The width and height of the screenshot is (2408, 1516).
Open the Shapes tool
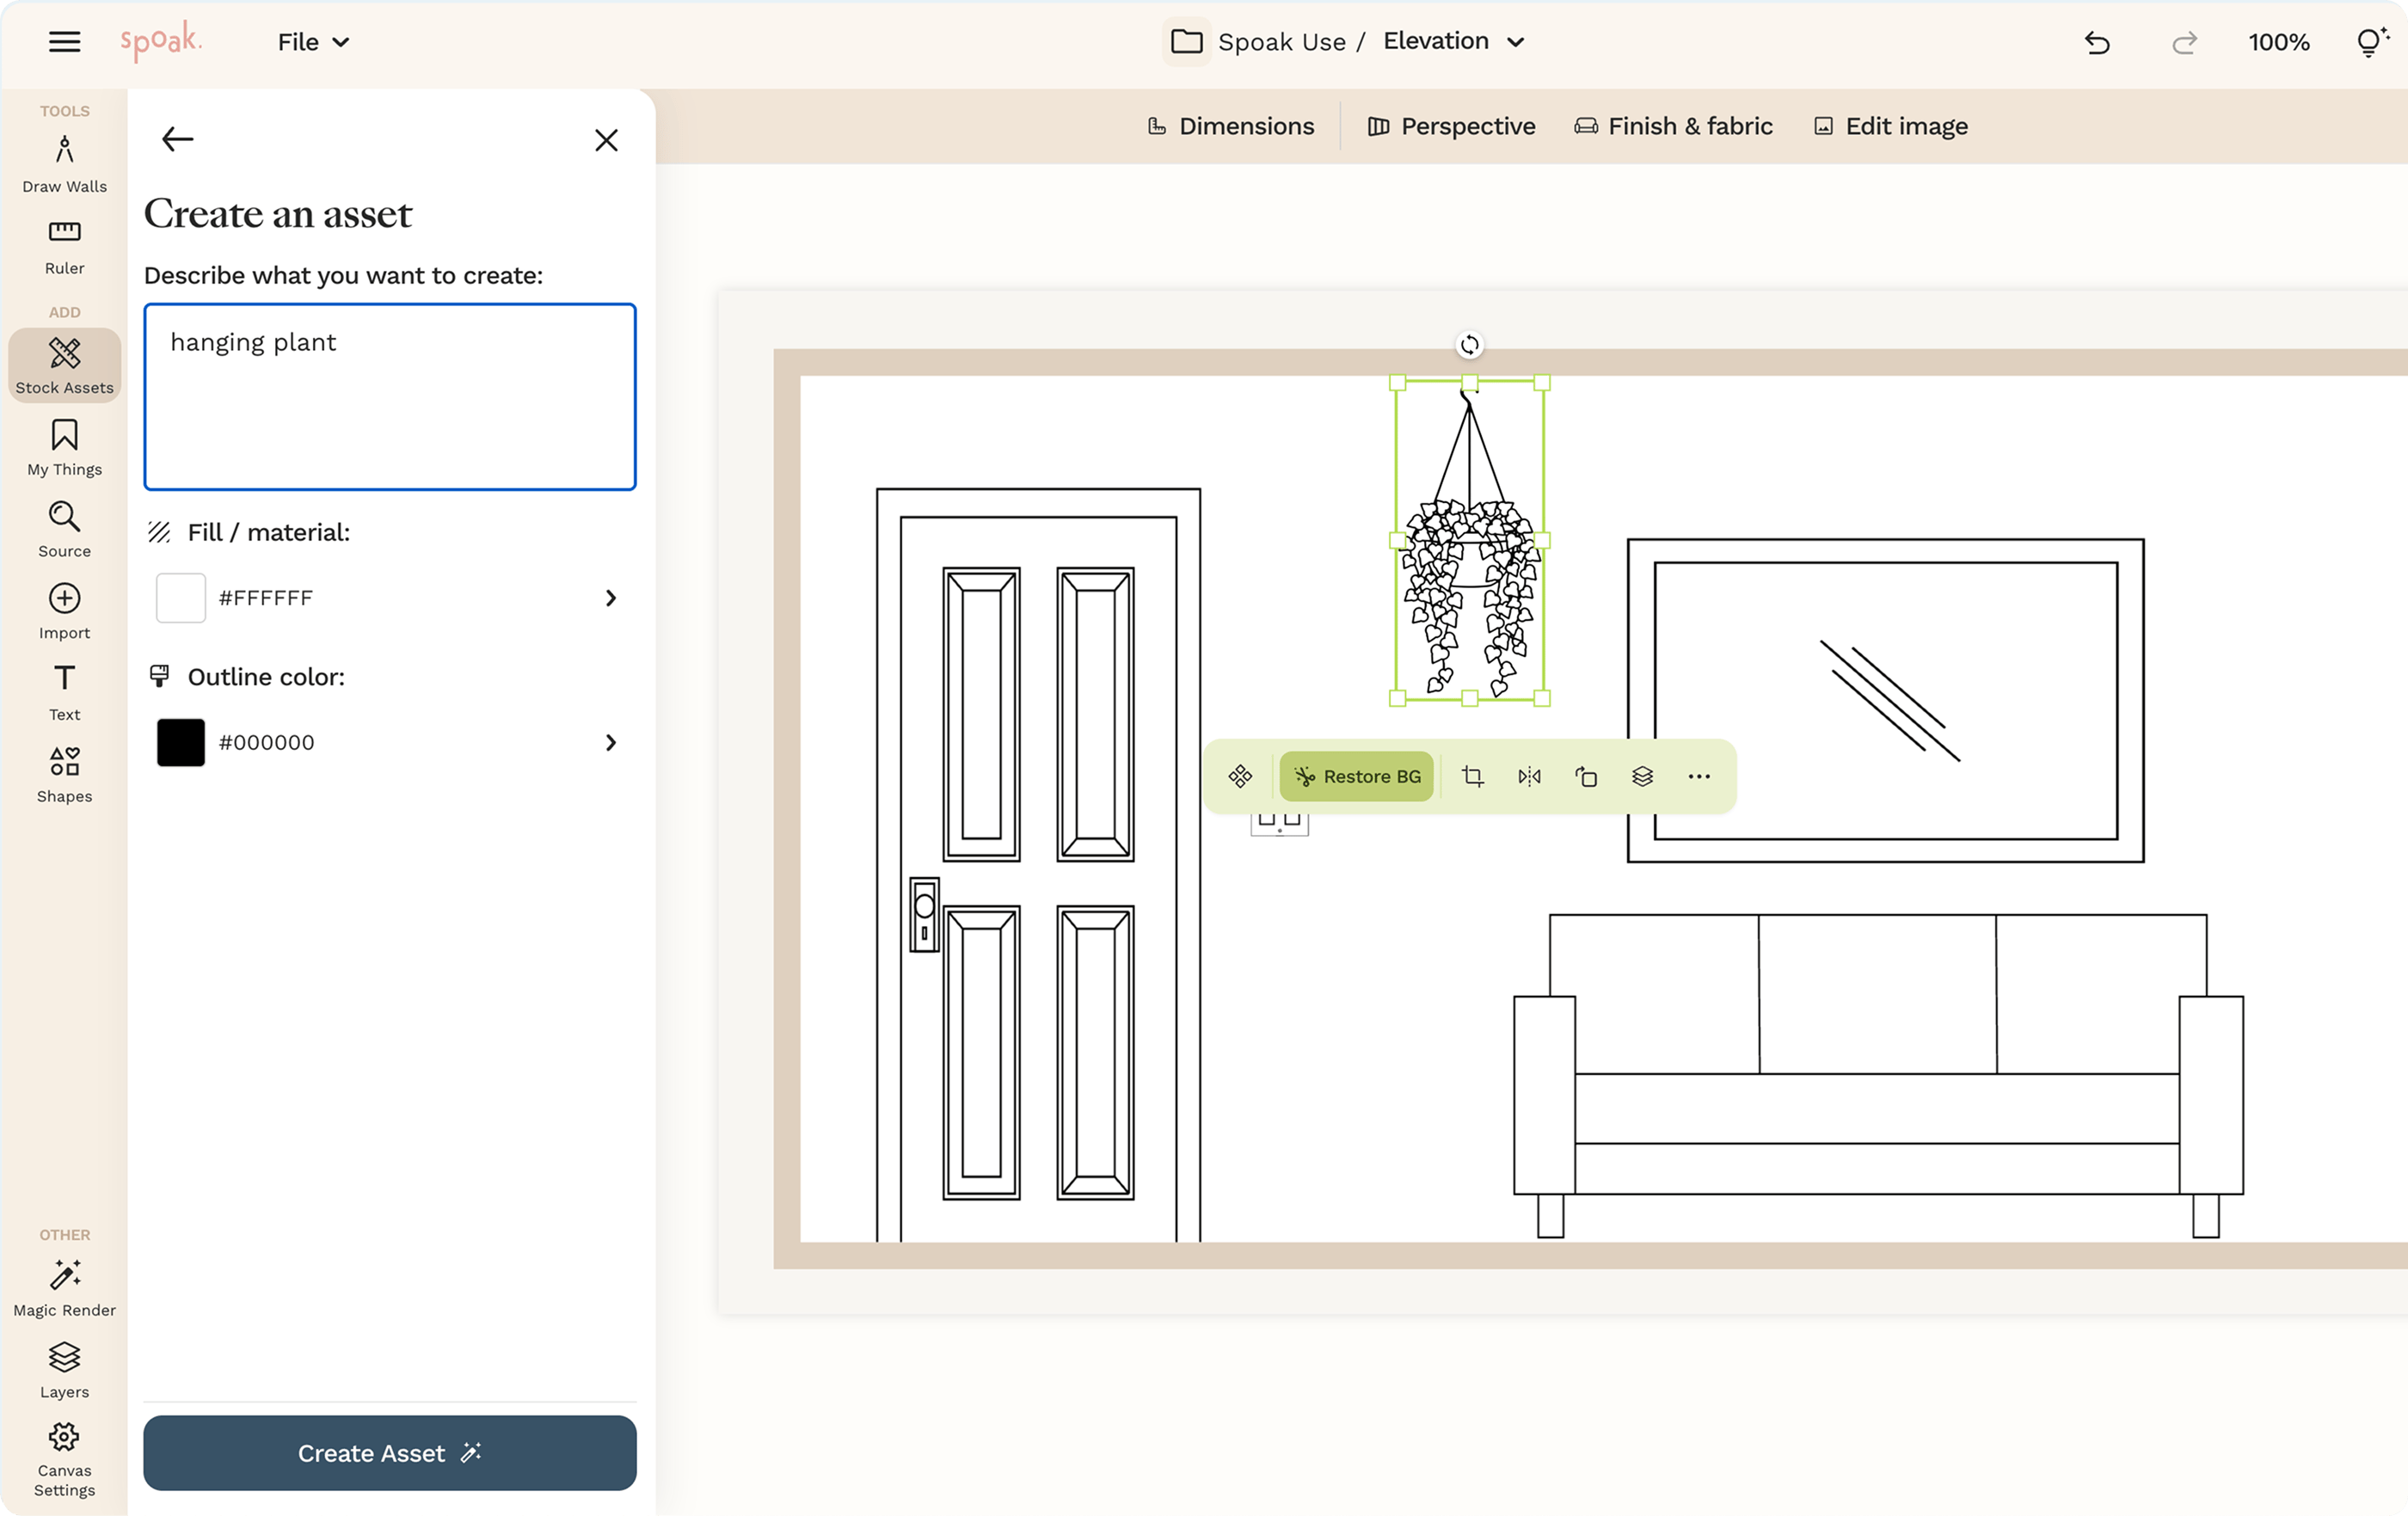click(x=64, y=774)
